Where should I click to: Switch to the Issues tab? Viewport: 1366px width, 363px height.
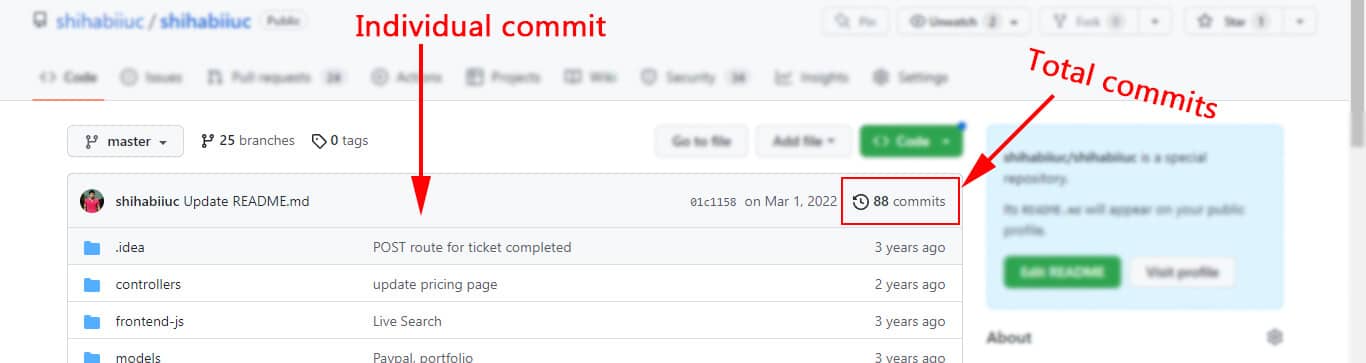click(x=152, y=77)
